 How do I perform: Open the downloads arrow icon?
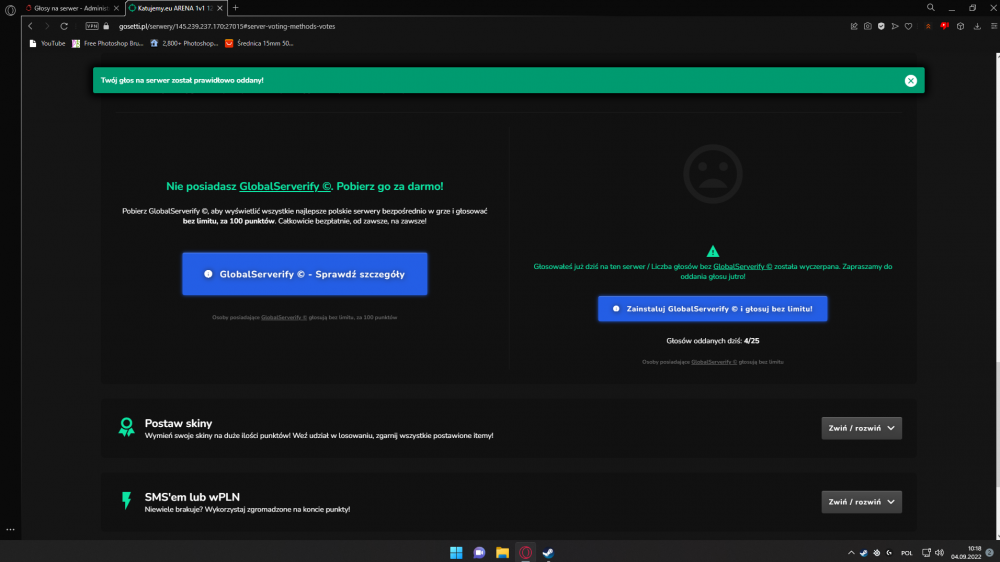(977, 26)
